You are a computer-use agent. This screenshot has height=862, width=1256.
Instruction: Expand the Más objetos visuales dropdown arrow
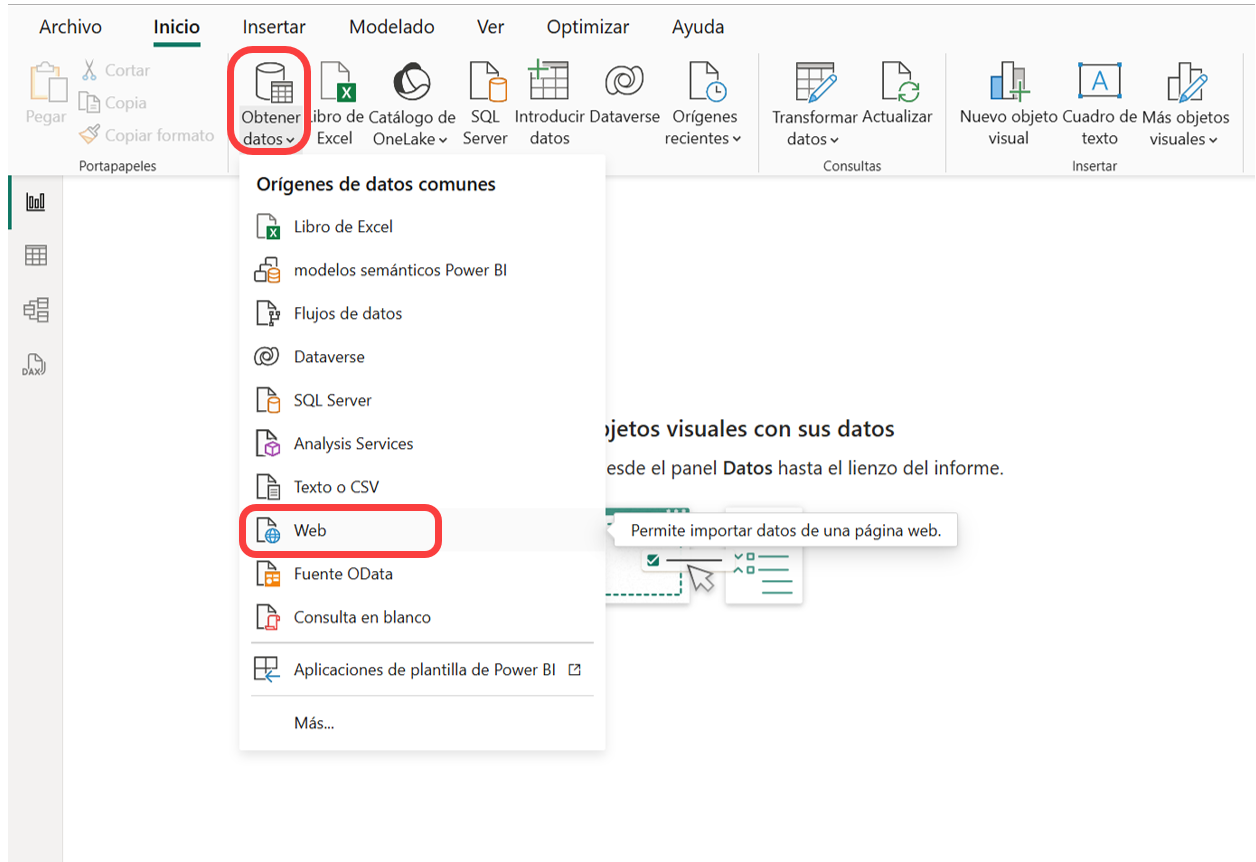tap(1213, 140)
